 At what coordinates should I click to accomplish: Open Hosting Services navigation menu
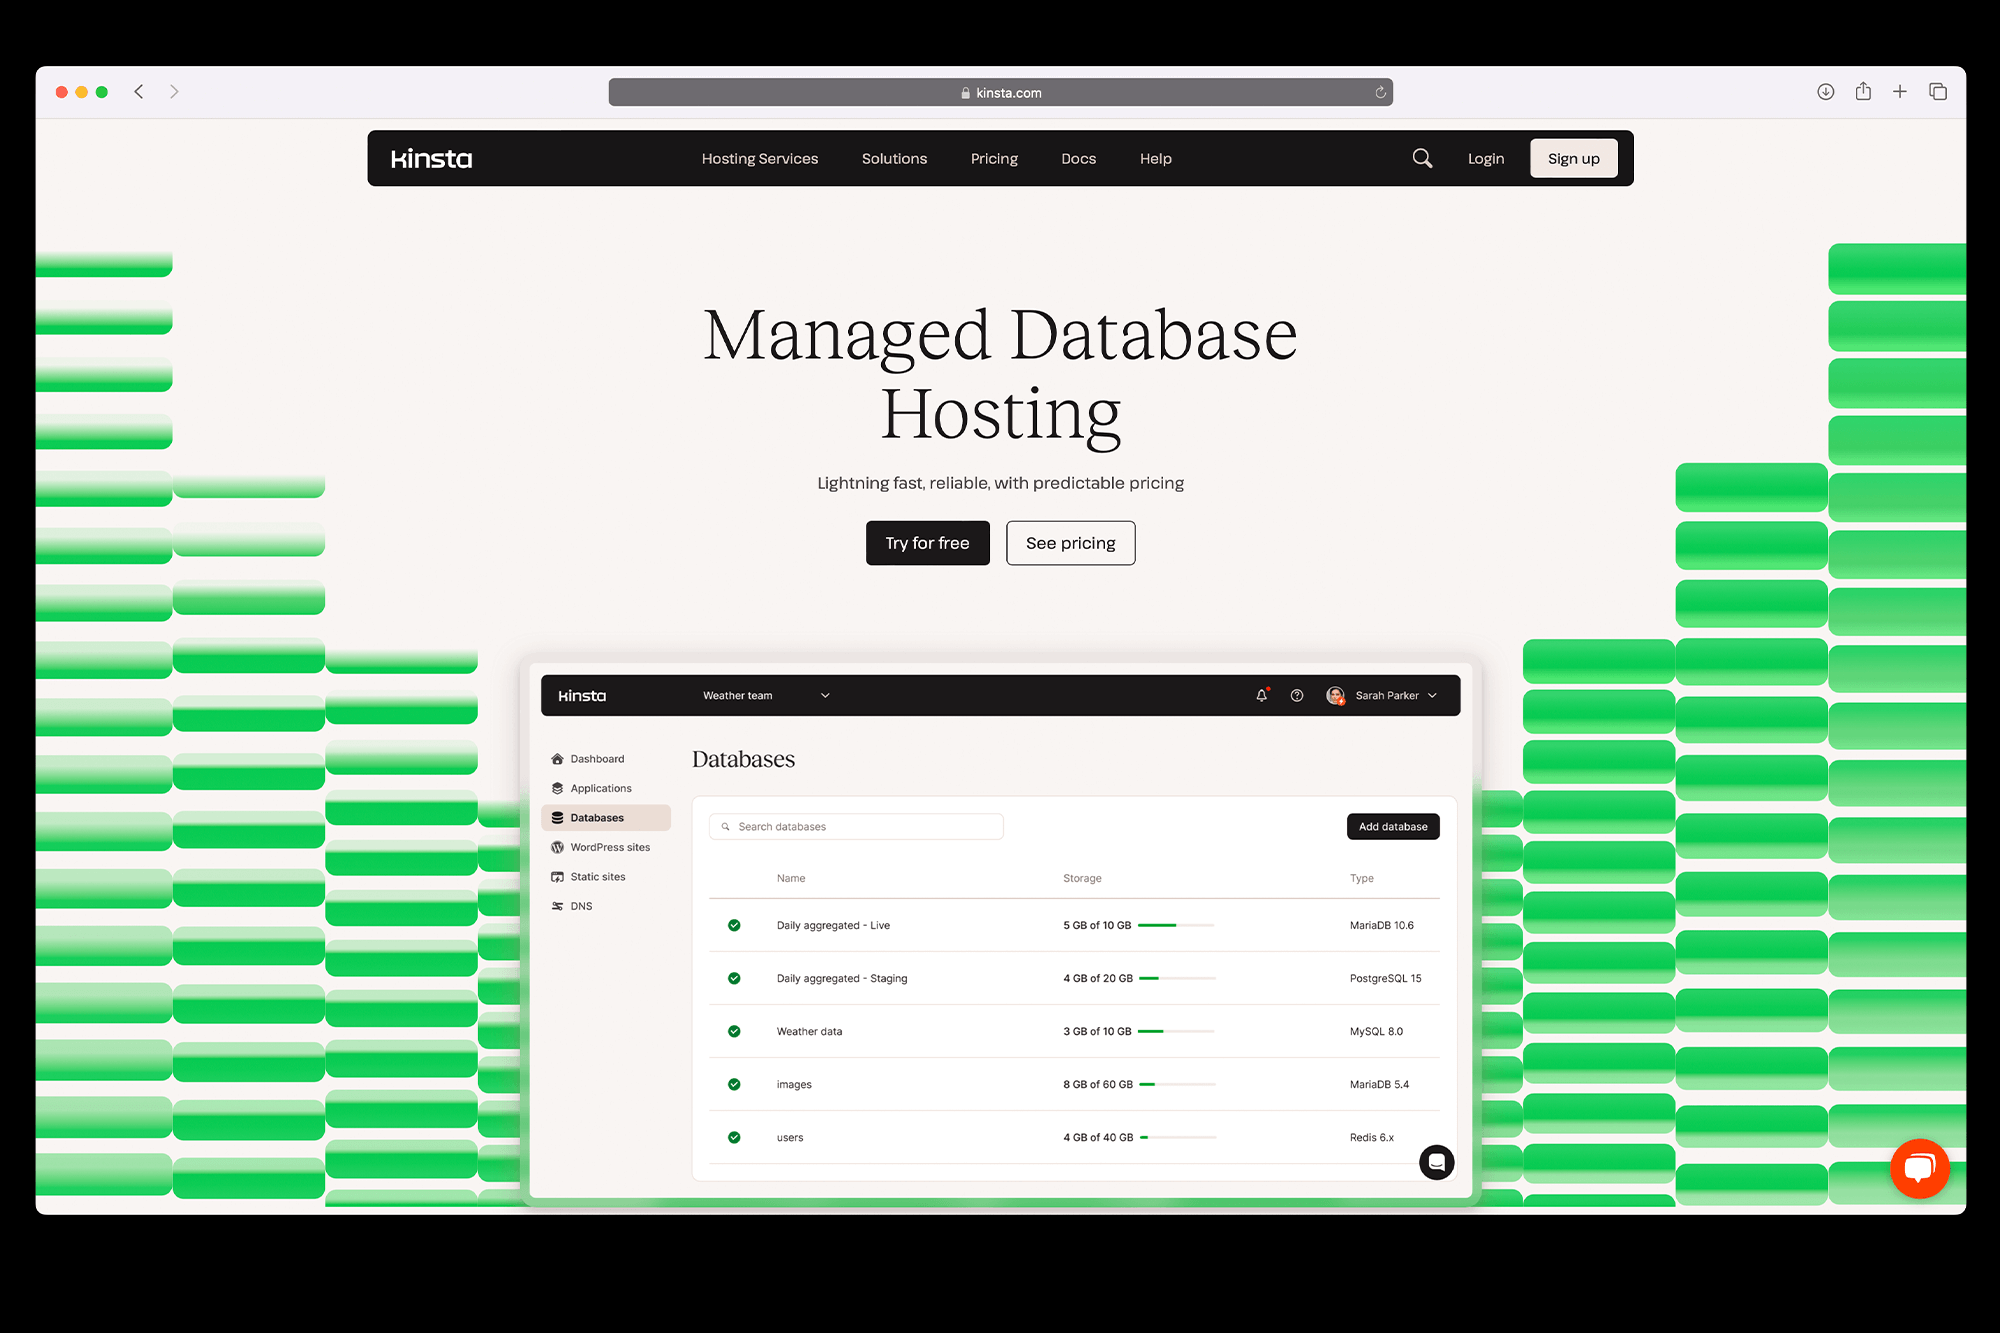coord(759,158)
